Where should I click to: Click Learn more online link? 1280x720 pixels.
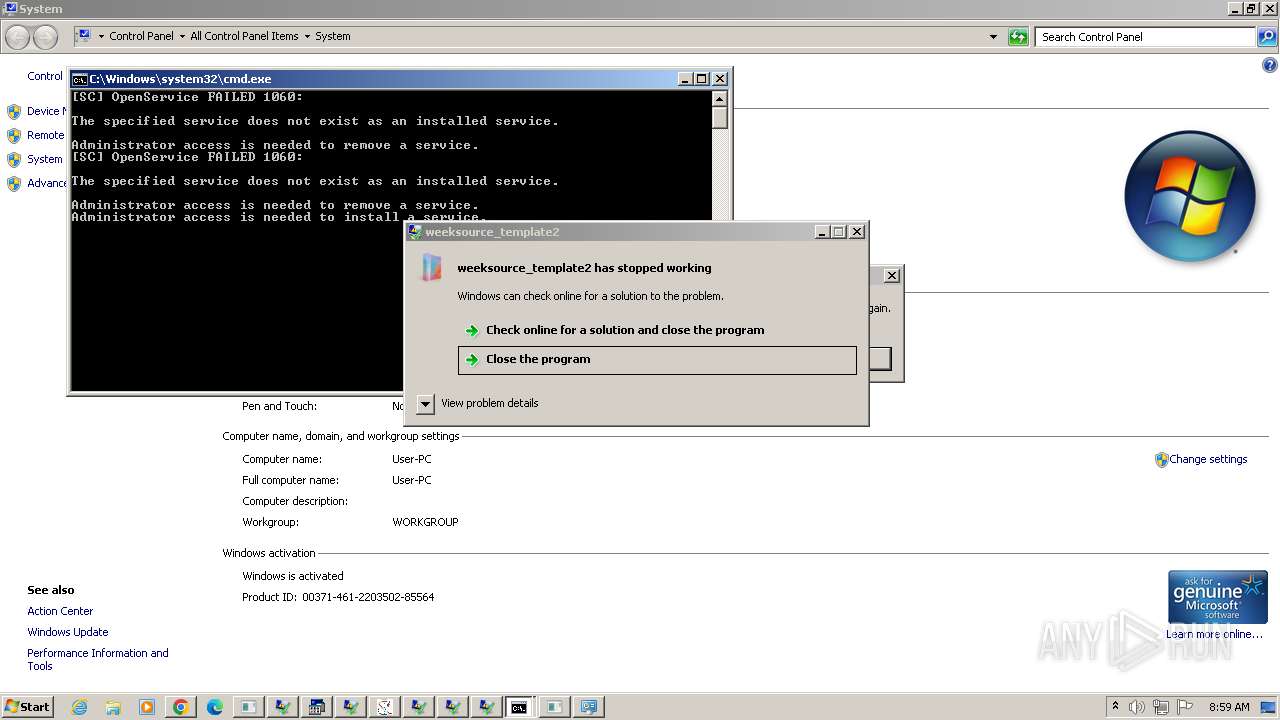[x=1214, y=634]
